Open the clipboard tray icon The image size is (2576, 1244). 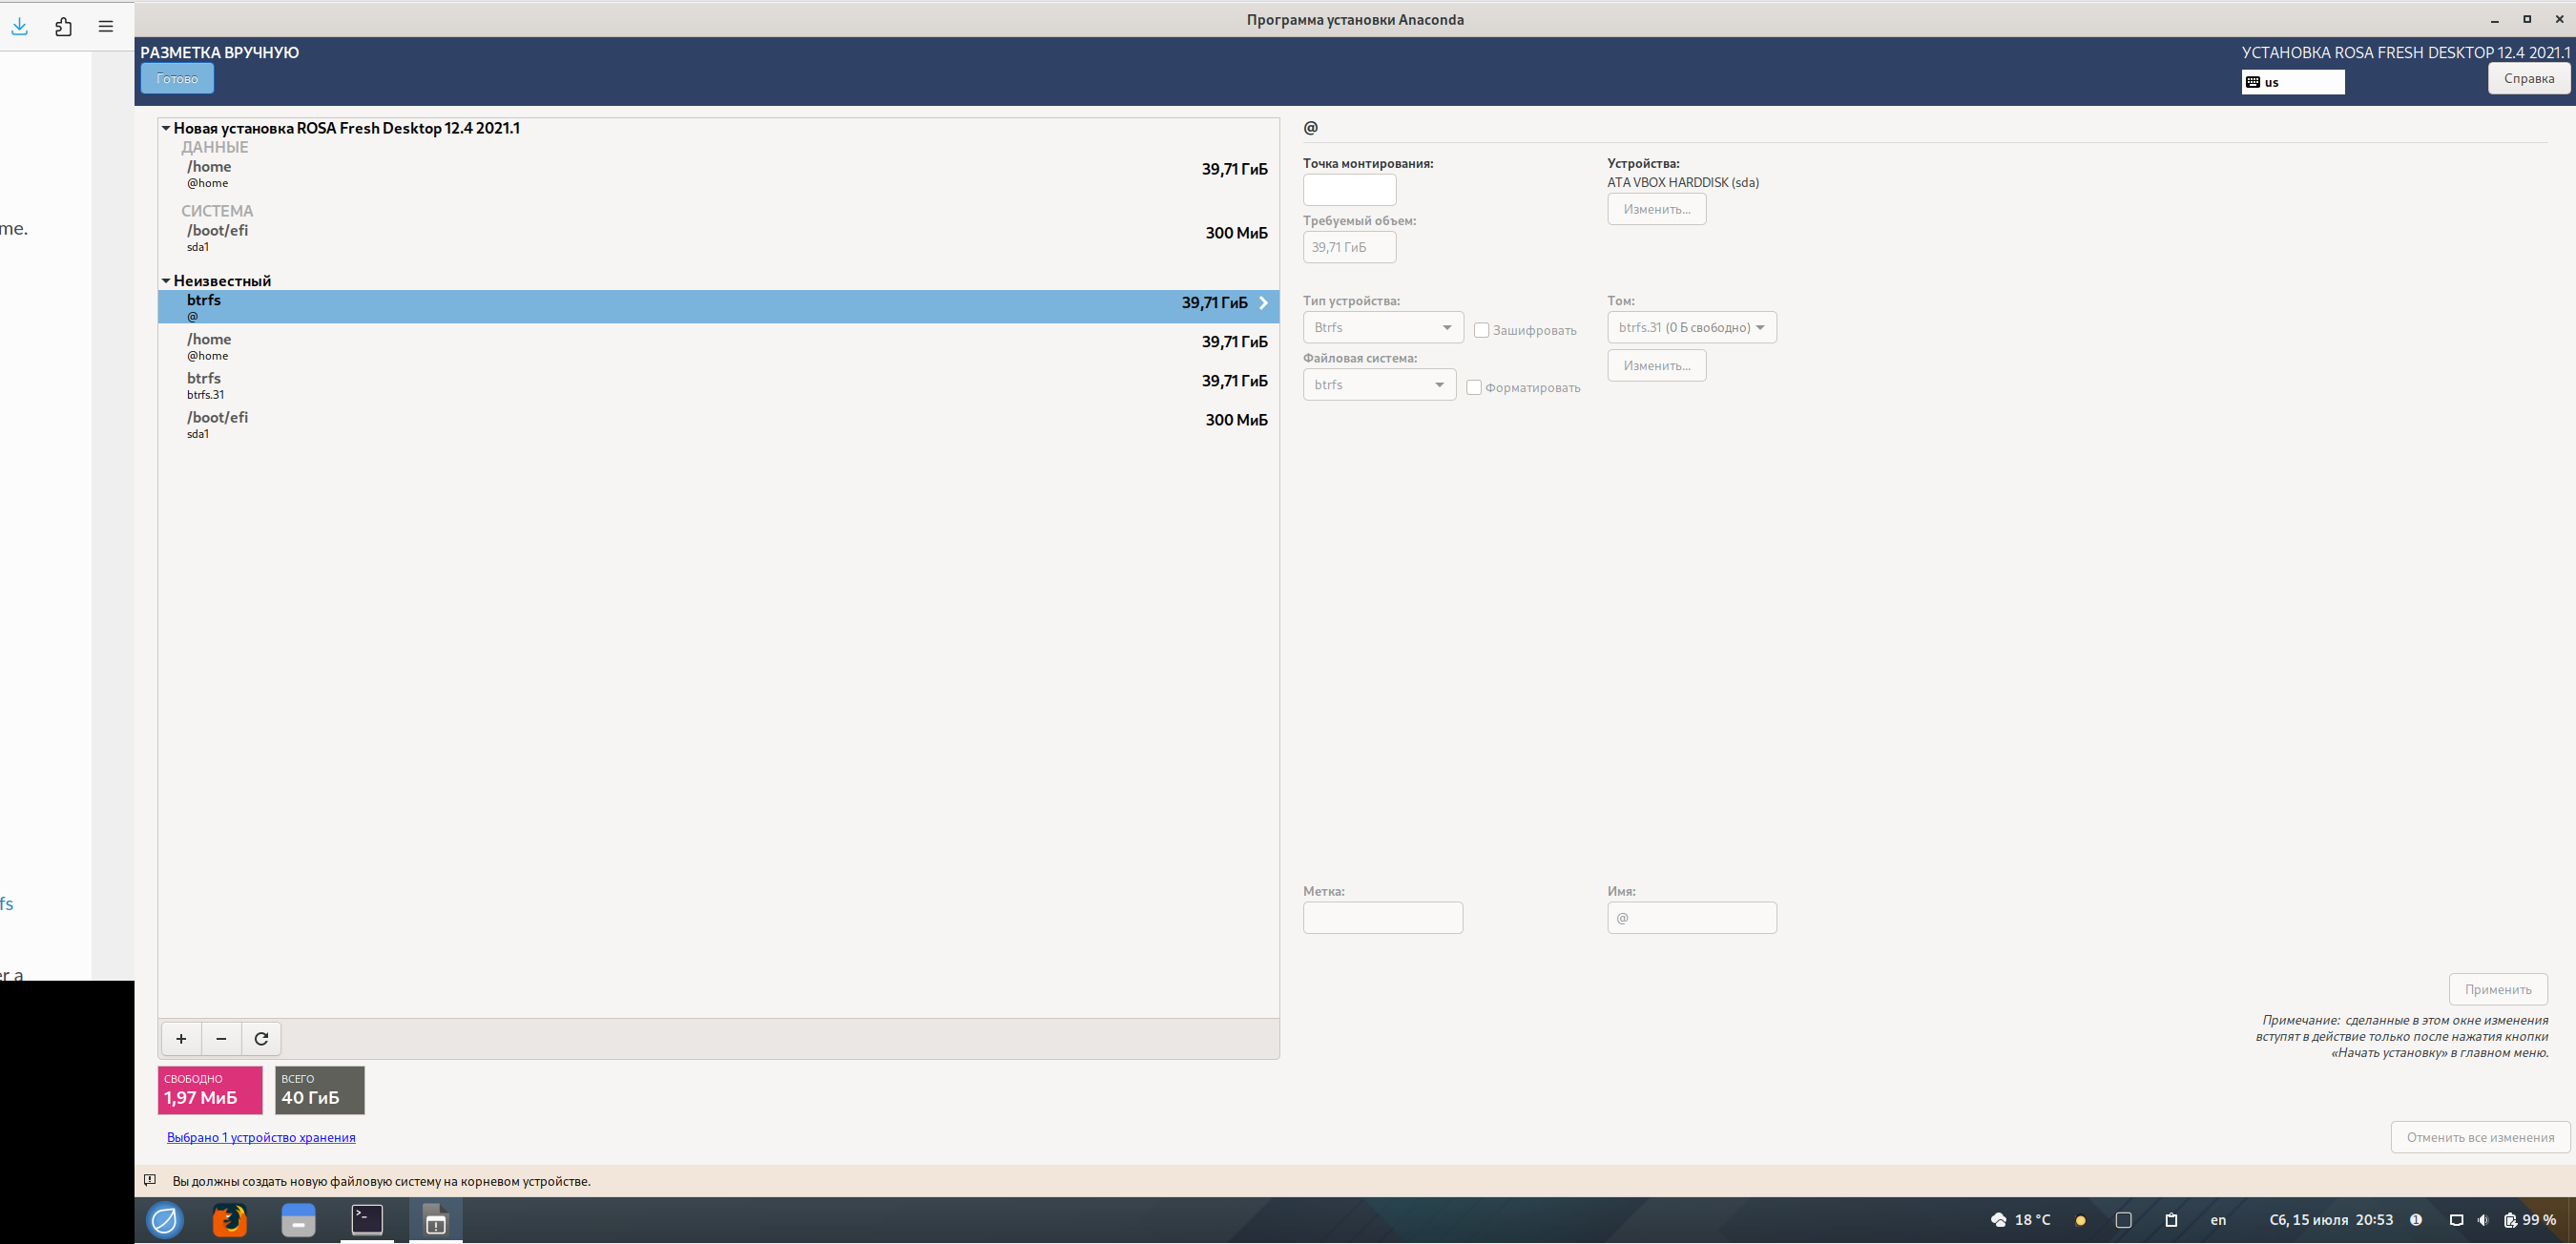click(2171, 1220)
